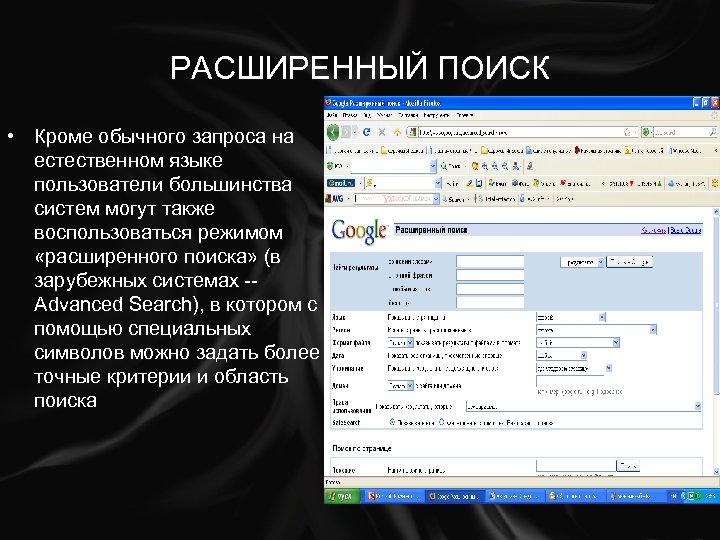Open the language (Язык) dropdown
Screen dimensions: 720x540
click(571, 317)
